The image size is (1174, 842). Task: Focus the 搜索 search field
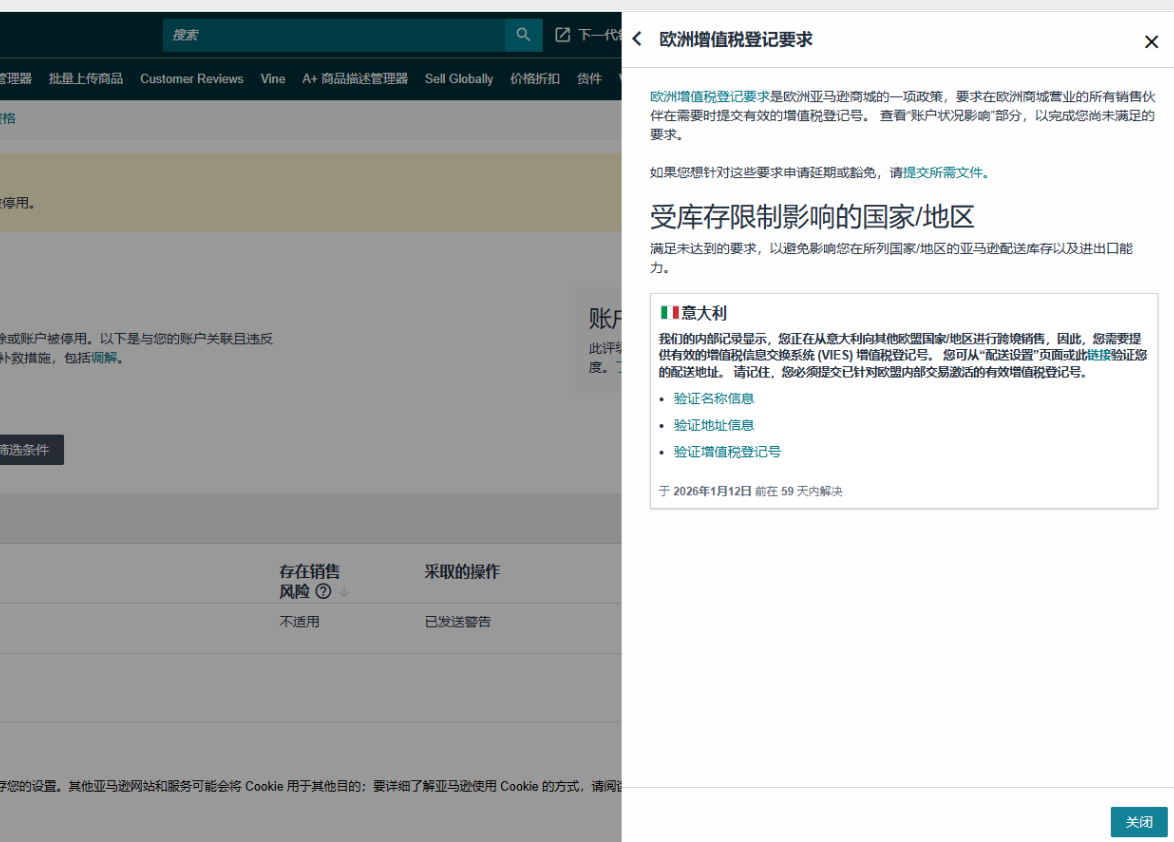point(334,35)
